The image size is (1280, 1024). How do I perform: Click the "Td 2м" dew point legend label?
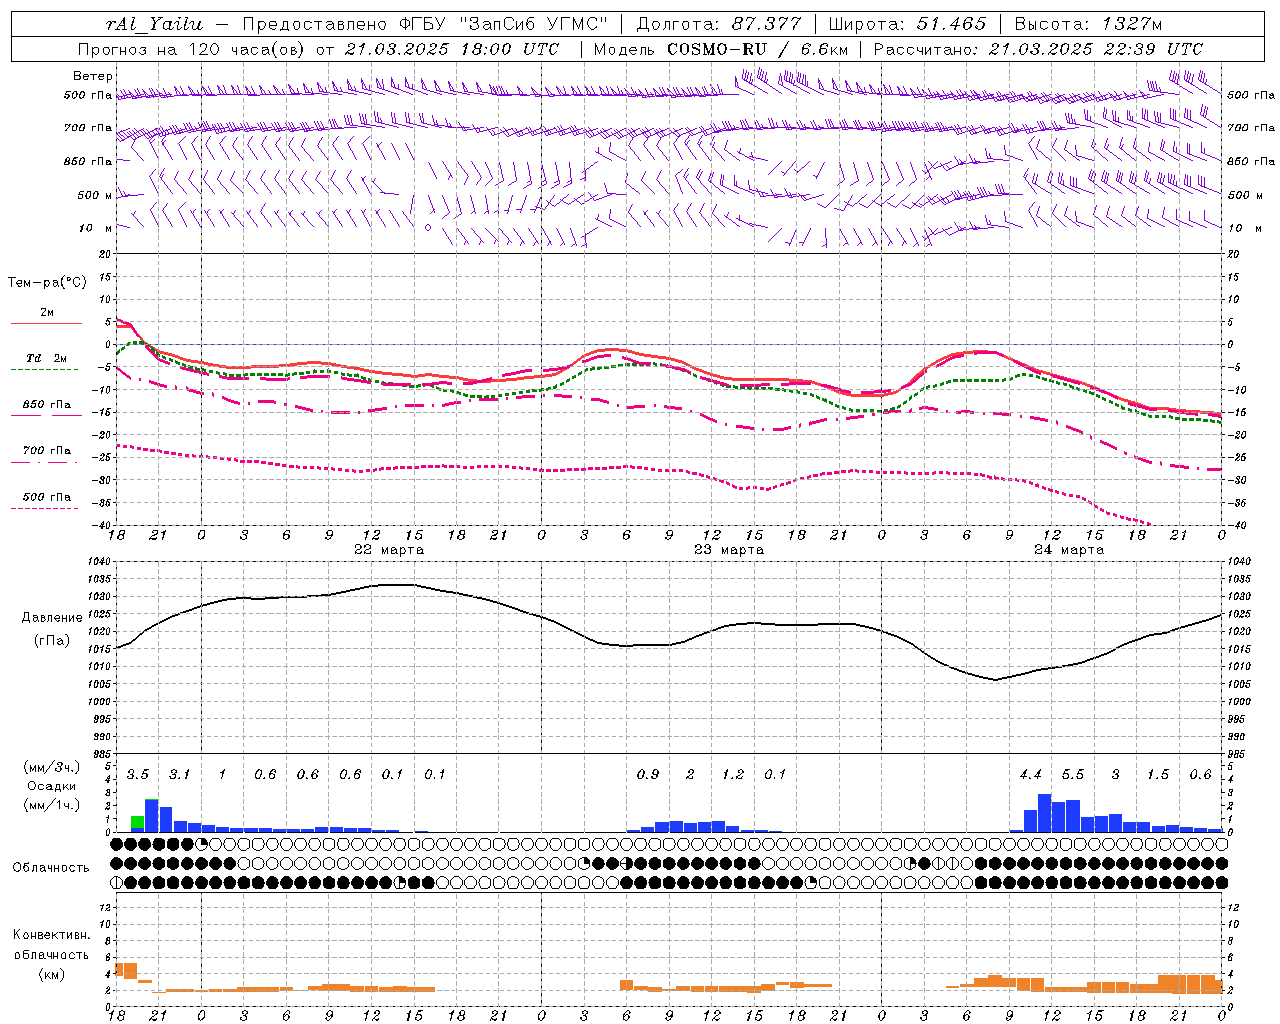point(47,358)
